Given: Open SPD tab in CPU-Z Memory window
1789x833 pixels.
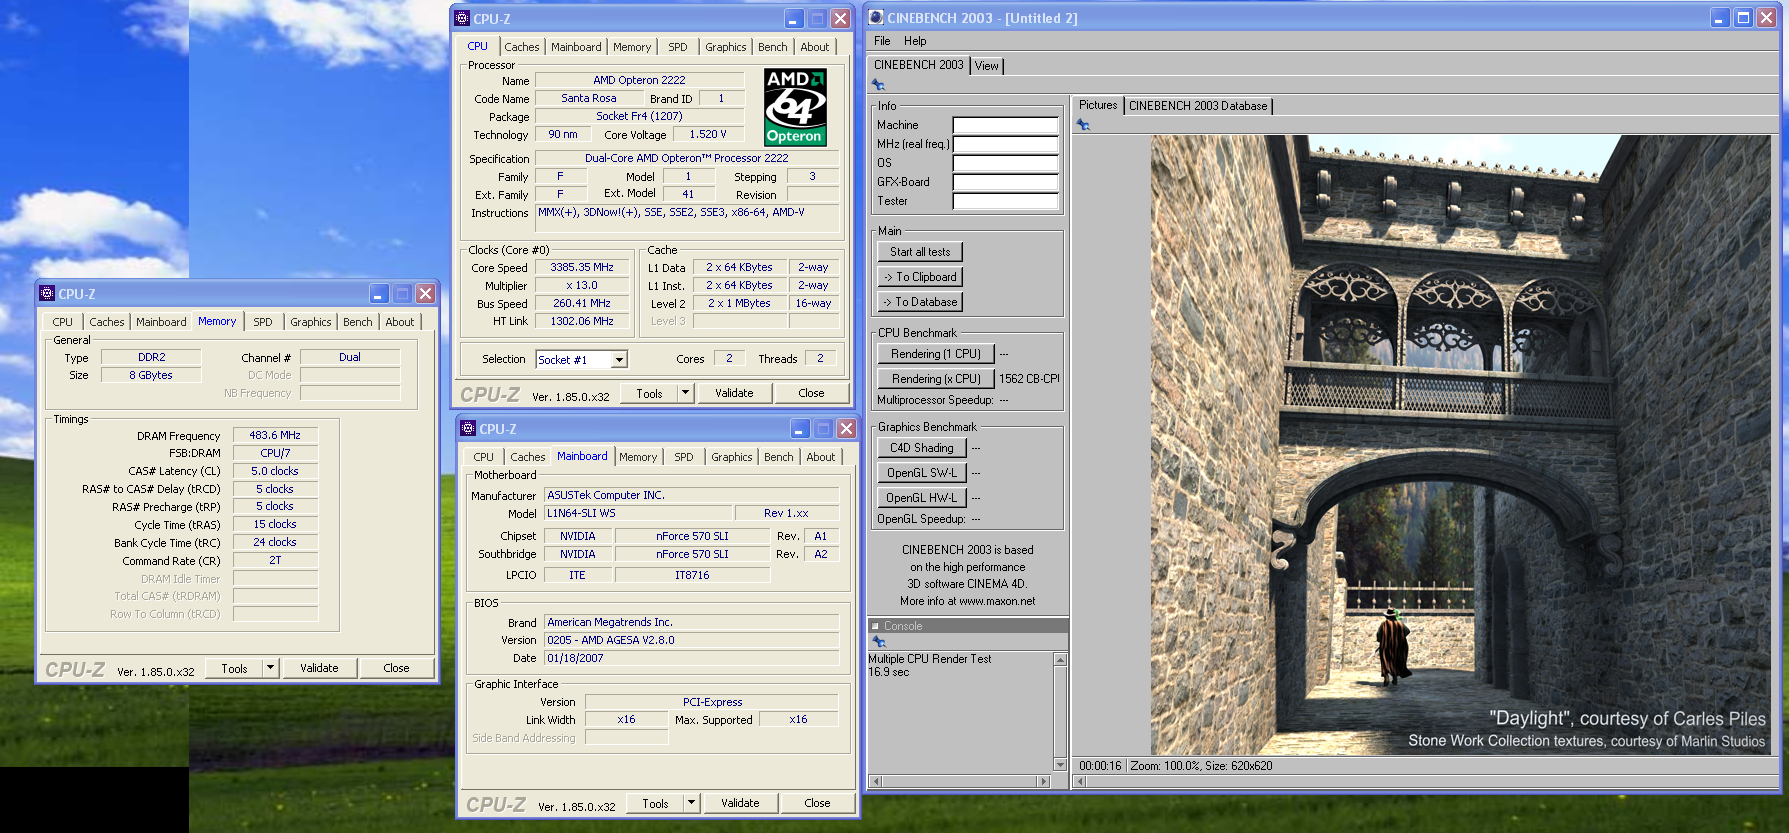Looking at the screenshot, I should point(263,322).
